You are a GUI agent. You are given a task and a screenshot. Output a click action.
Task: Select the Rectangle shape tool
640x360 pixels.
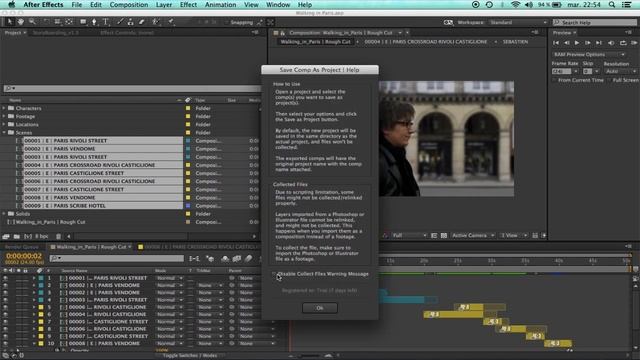[x=83, y=22]
